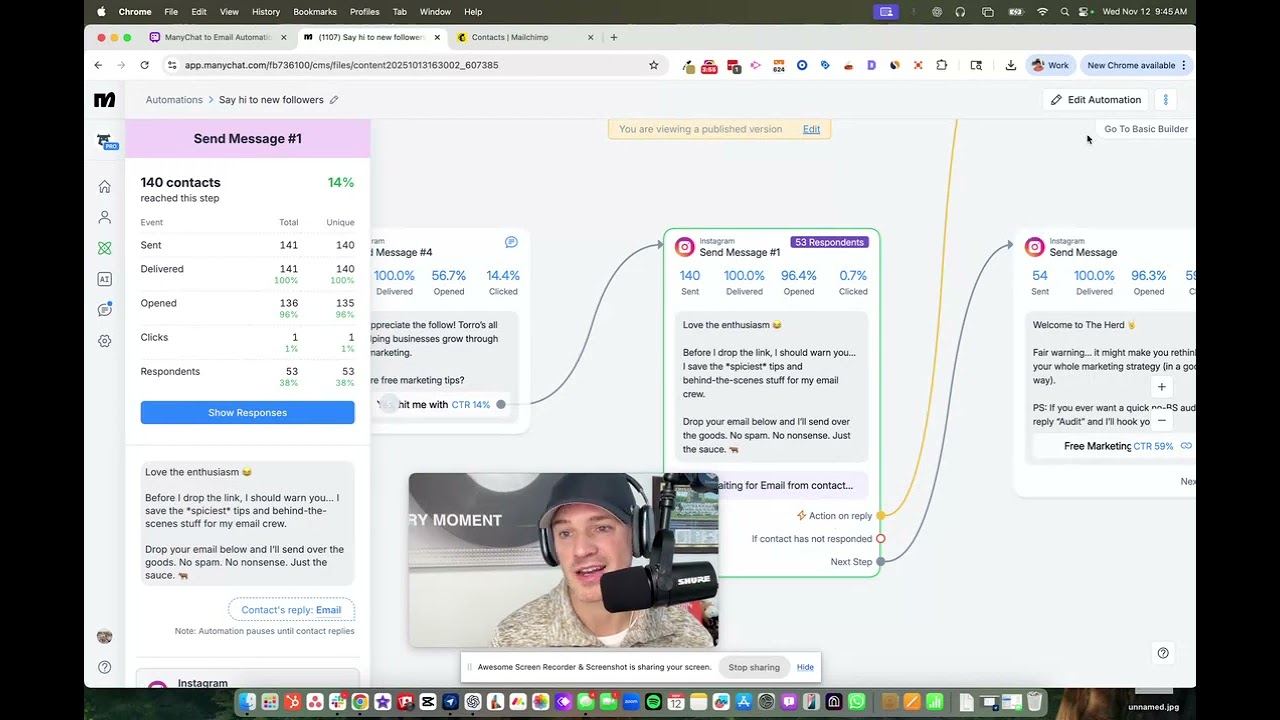This screenshot has width=1280, height=720.
Task: Rename automation using pencil icon beside title
Action: 334,100
